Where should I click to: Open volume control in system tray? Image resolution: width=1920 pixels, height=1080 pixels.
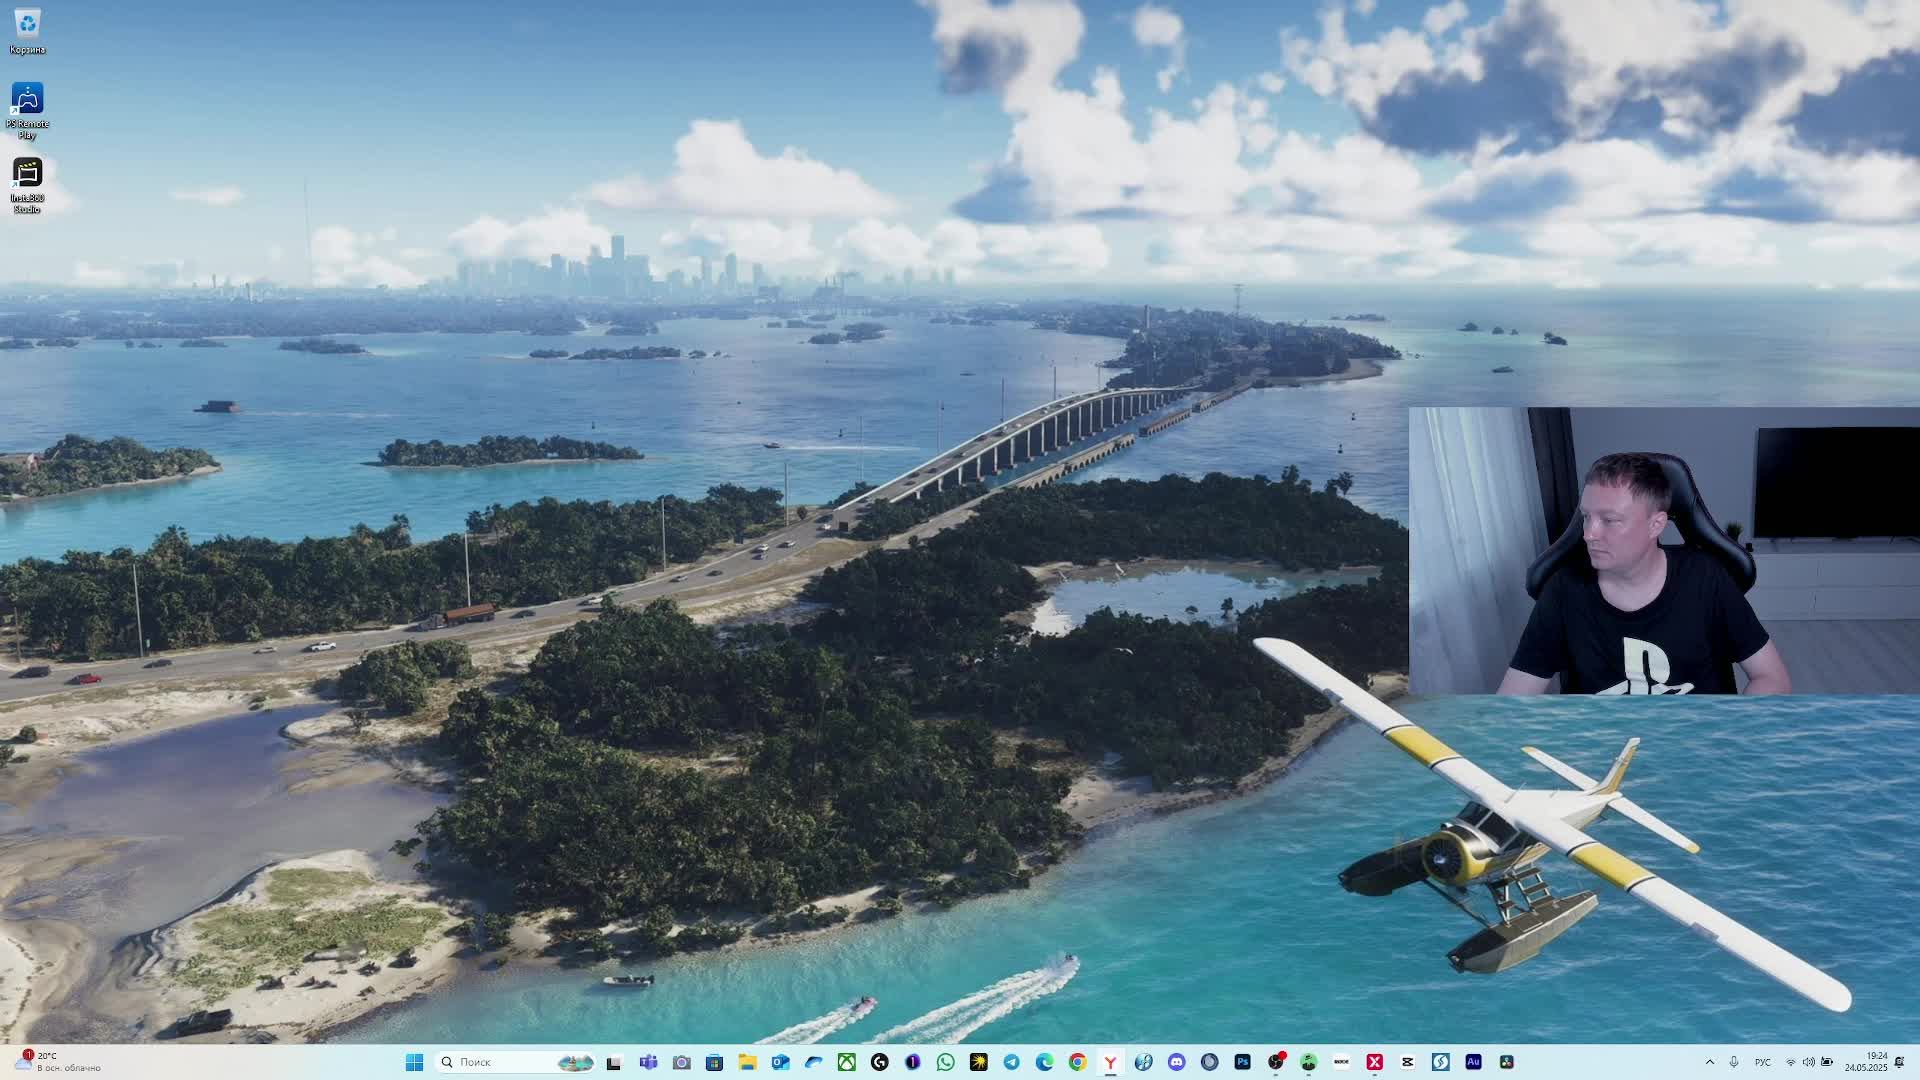pyautogui.click(x=1808, y=1062)
